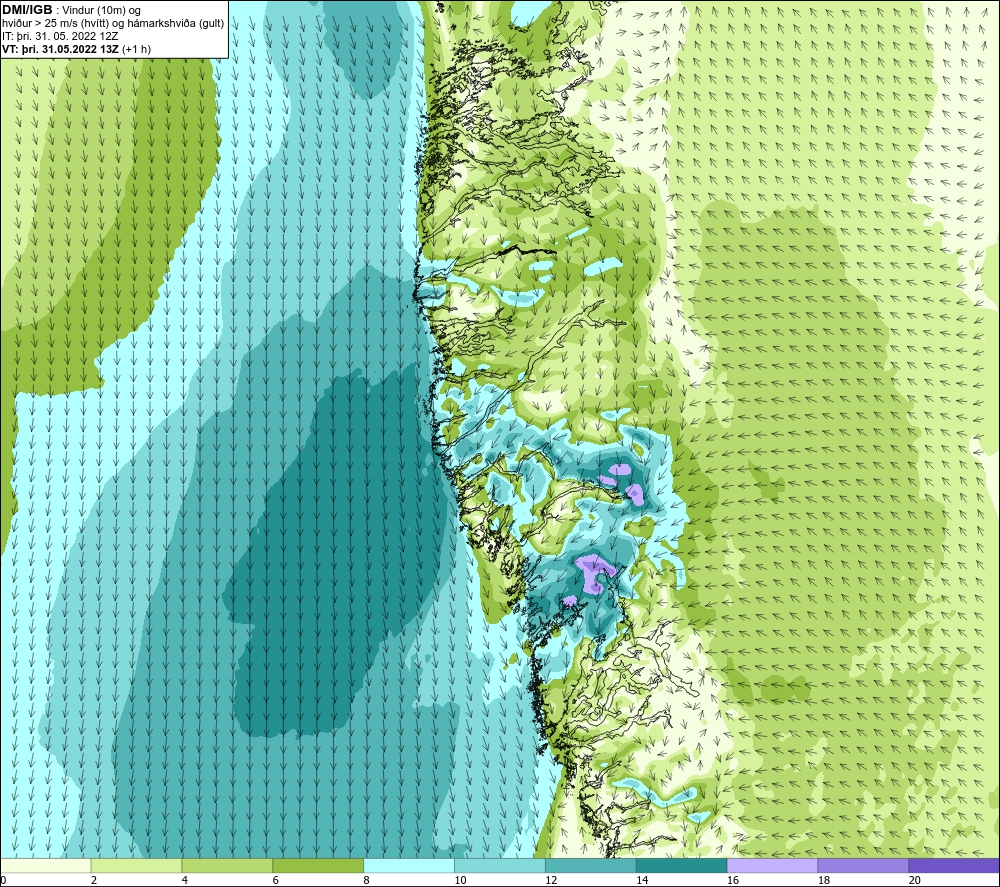Click the legend label '8'
The height and width of the screenshot is (887, 1000).
click(x=367, y=880)
